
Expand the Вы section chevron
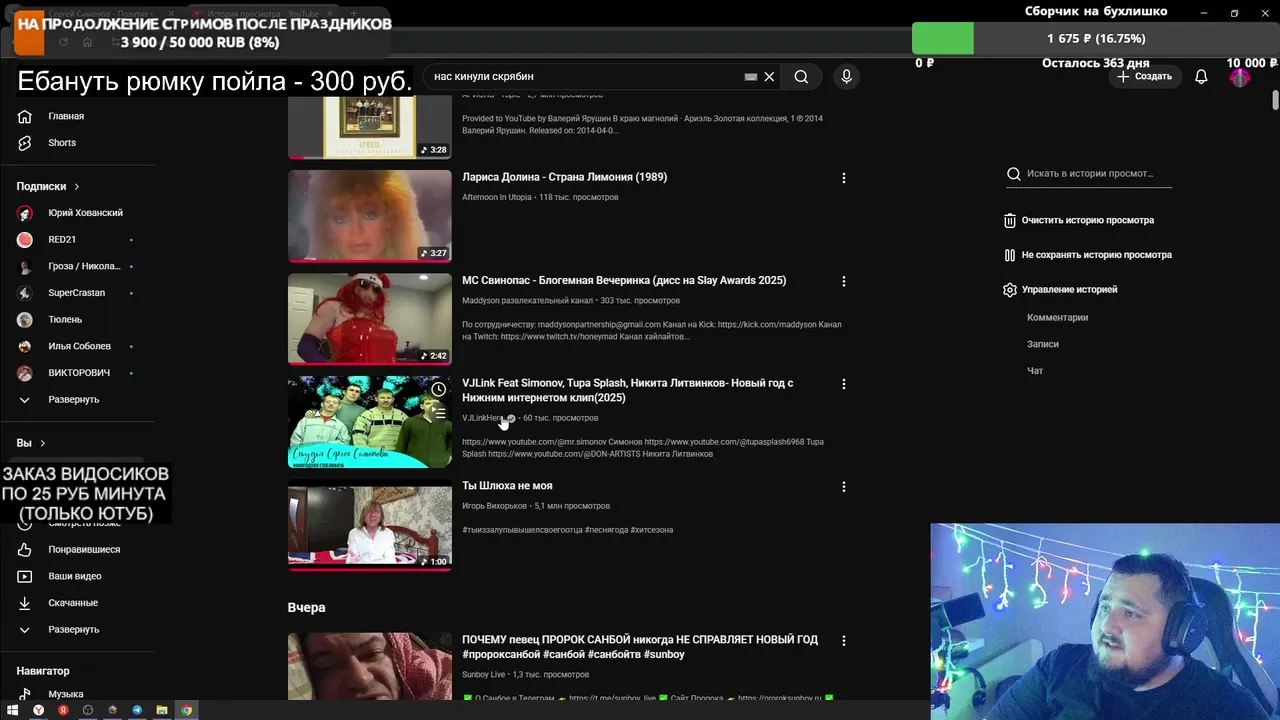[42, 444]
